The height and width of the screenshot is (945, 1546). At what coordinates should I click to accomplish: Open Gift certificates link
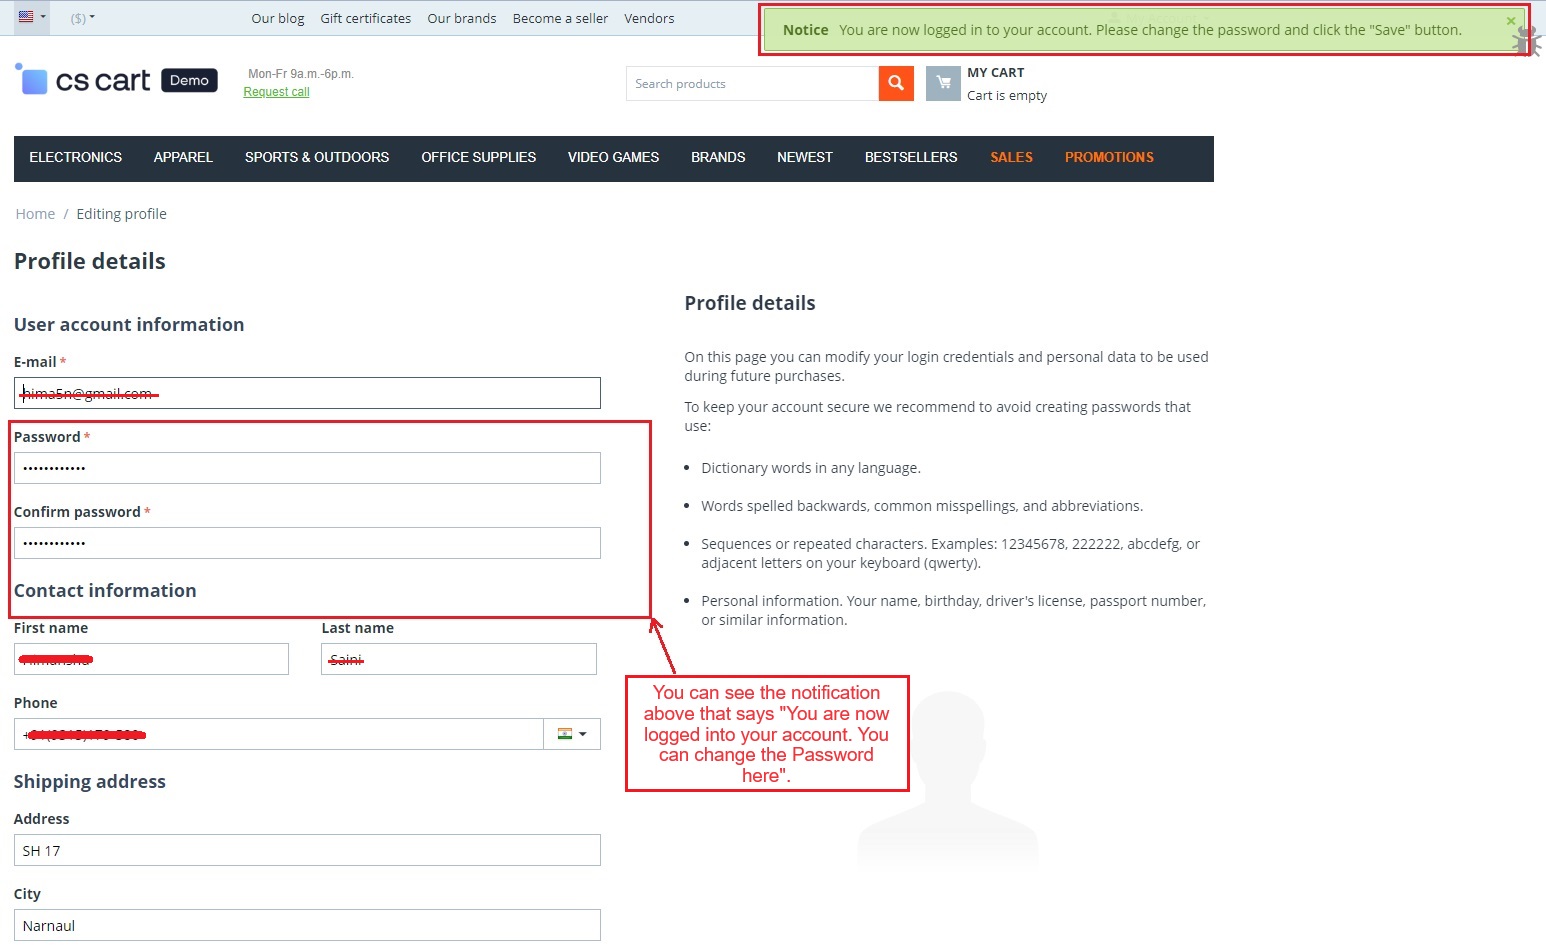coord(366,18)
